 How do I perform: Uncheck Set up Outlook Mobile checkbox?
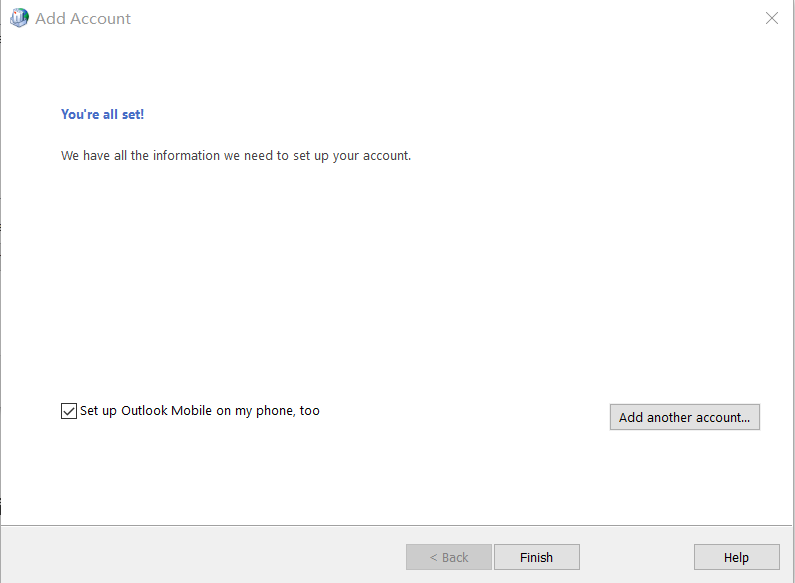point(69,411)
